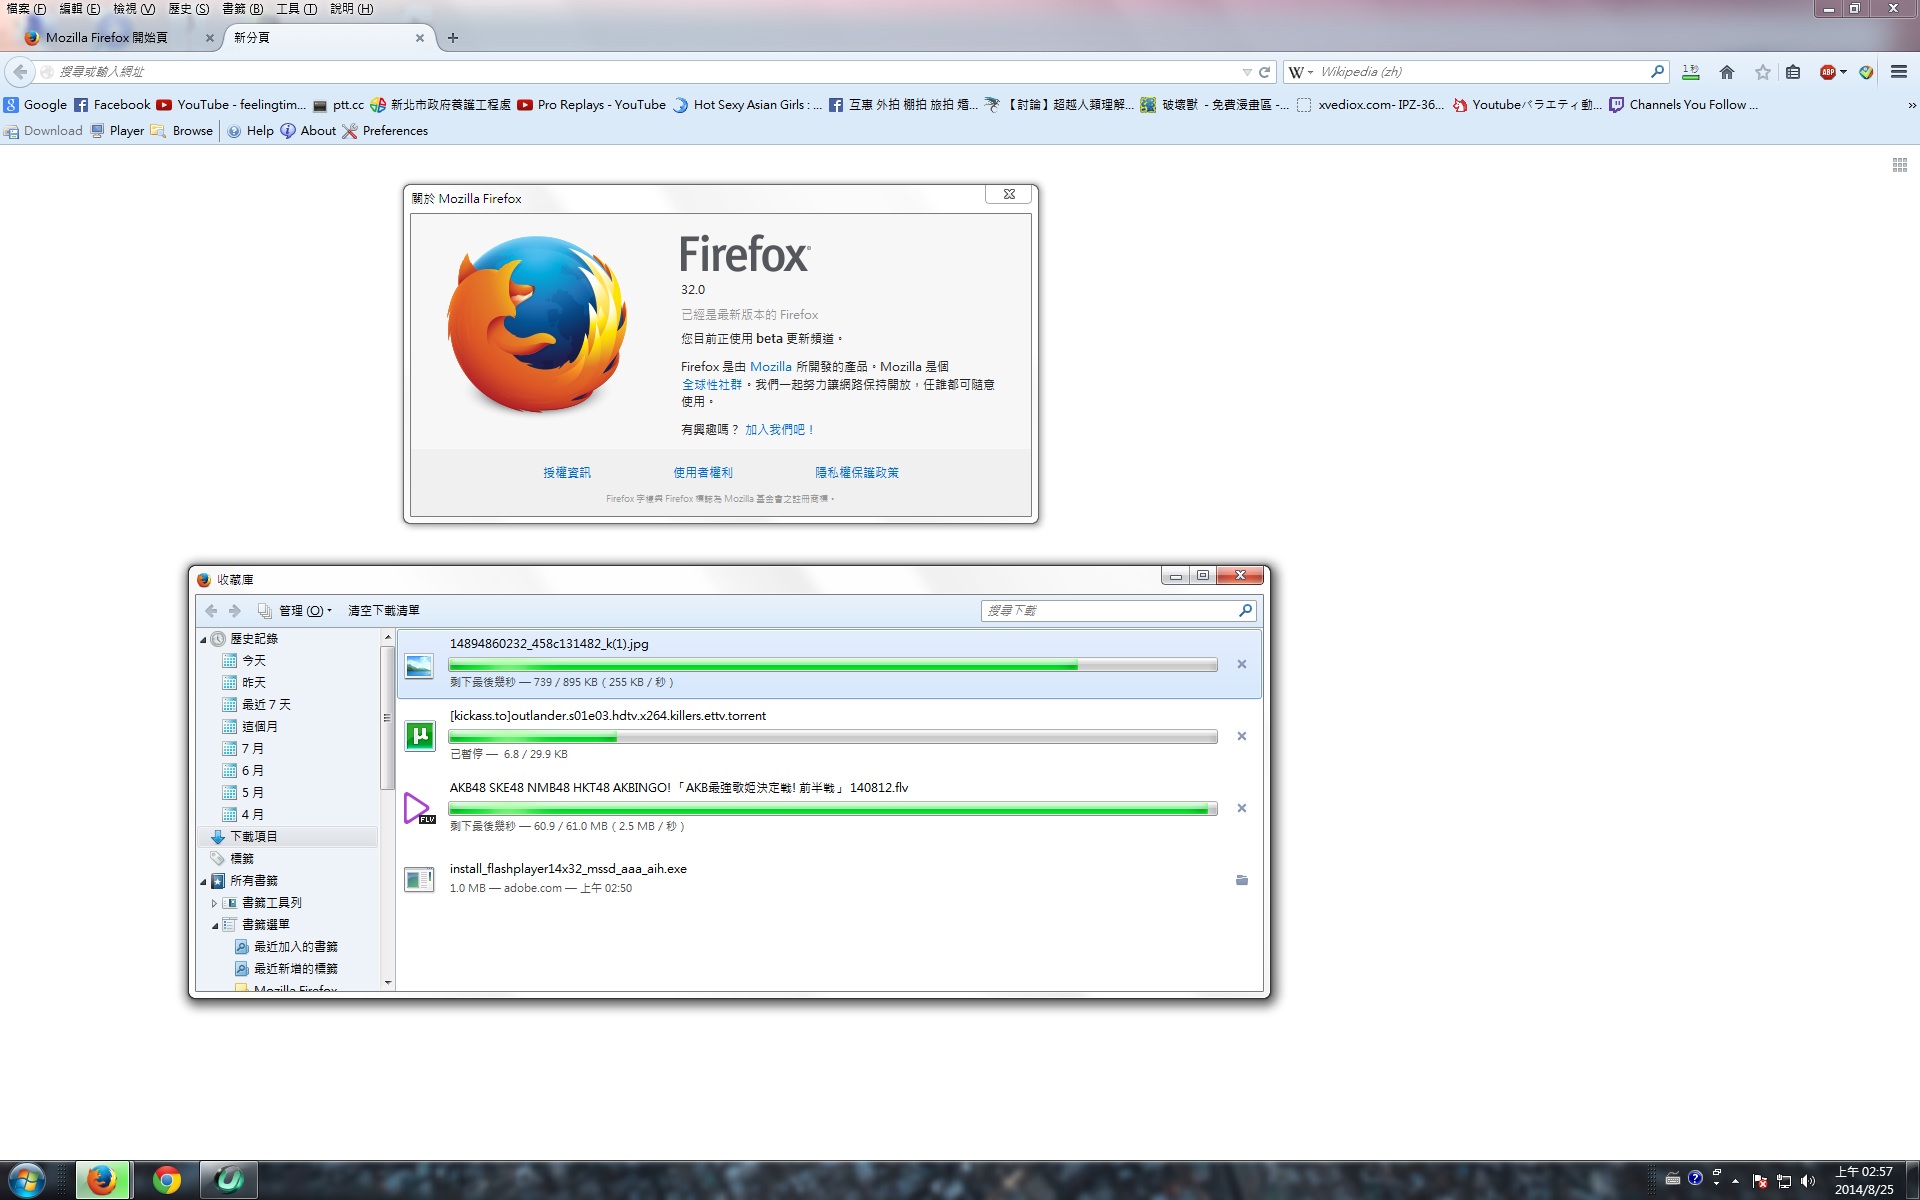Click the reload page icon
Viewport: 1920px width, 1200px height.
point(1264,72)
